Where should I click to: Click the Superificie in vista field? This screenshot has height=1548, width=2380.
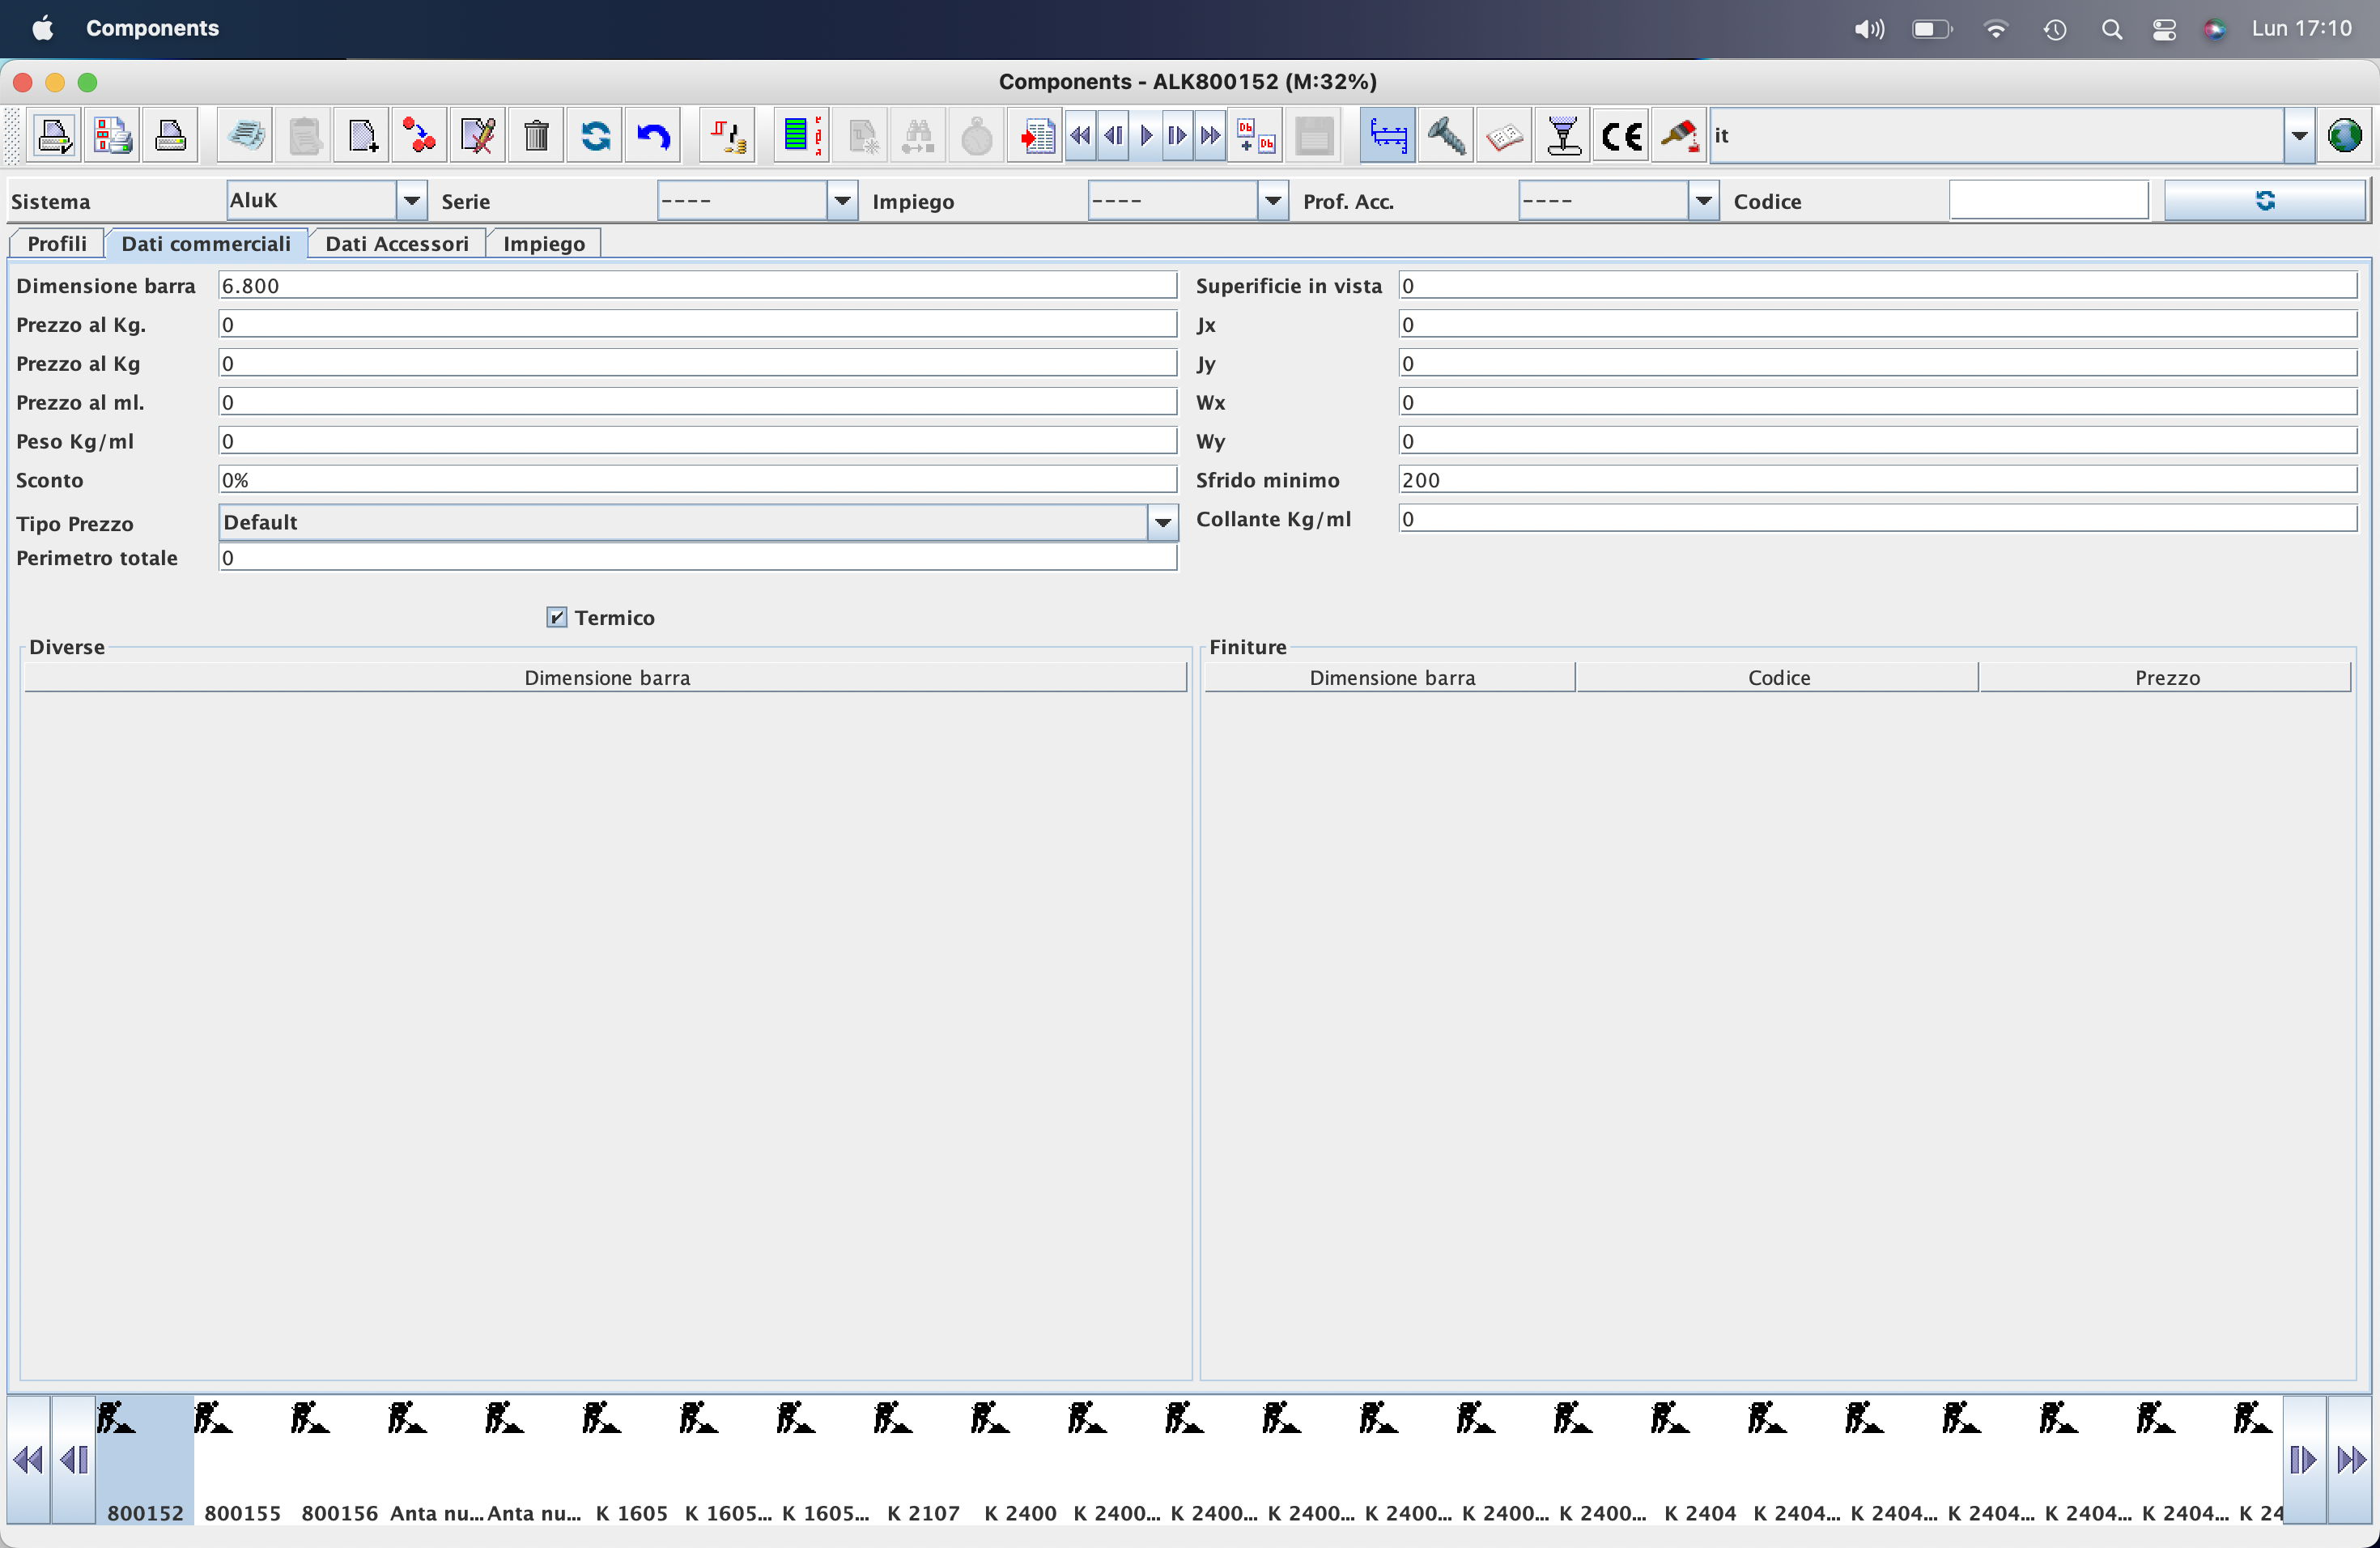tap(1878, 285)
